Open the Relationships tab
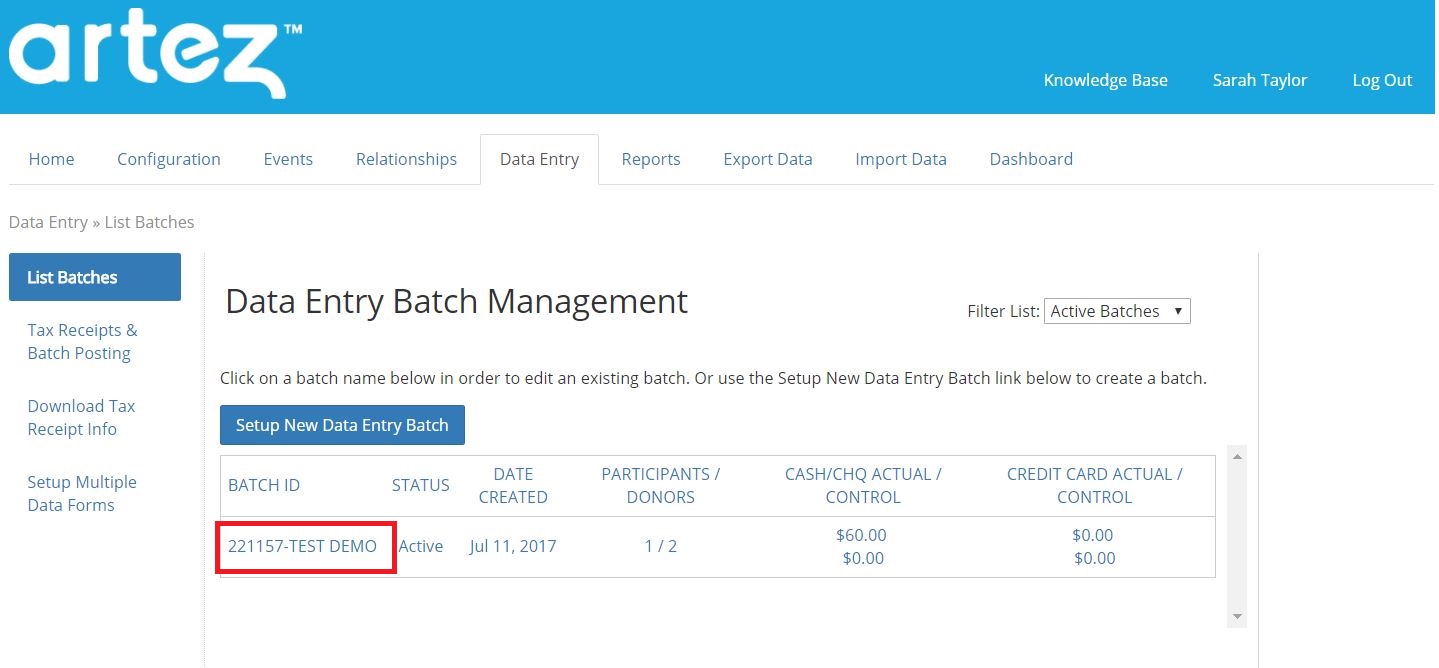1439x668 pixels. [x=406, y=159]
